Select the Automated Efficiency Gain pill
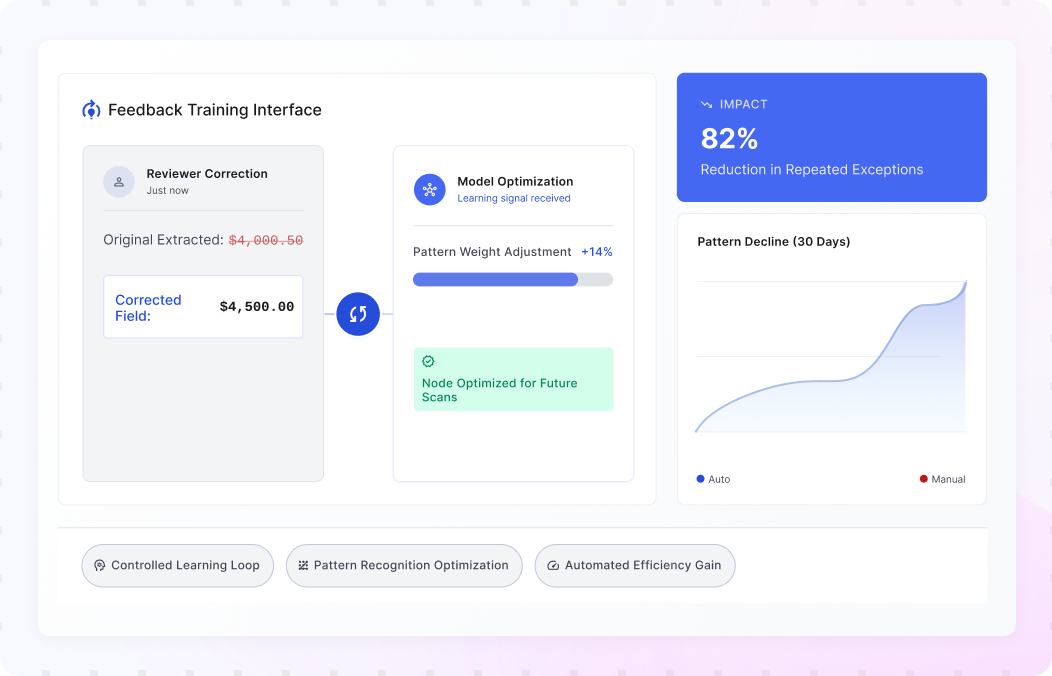This screenshot has height=676, width=1052. 635,565
